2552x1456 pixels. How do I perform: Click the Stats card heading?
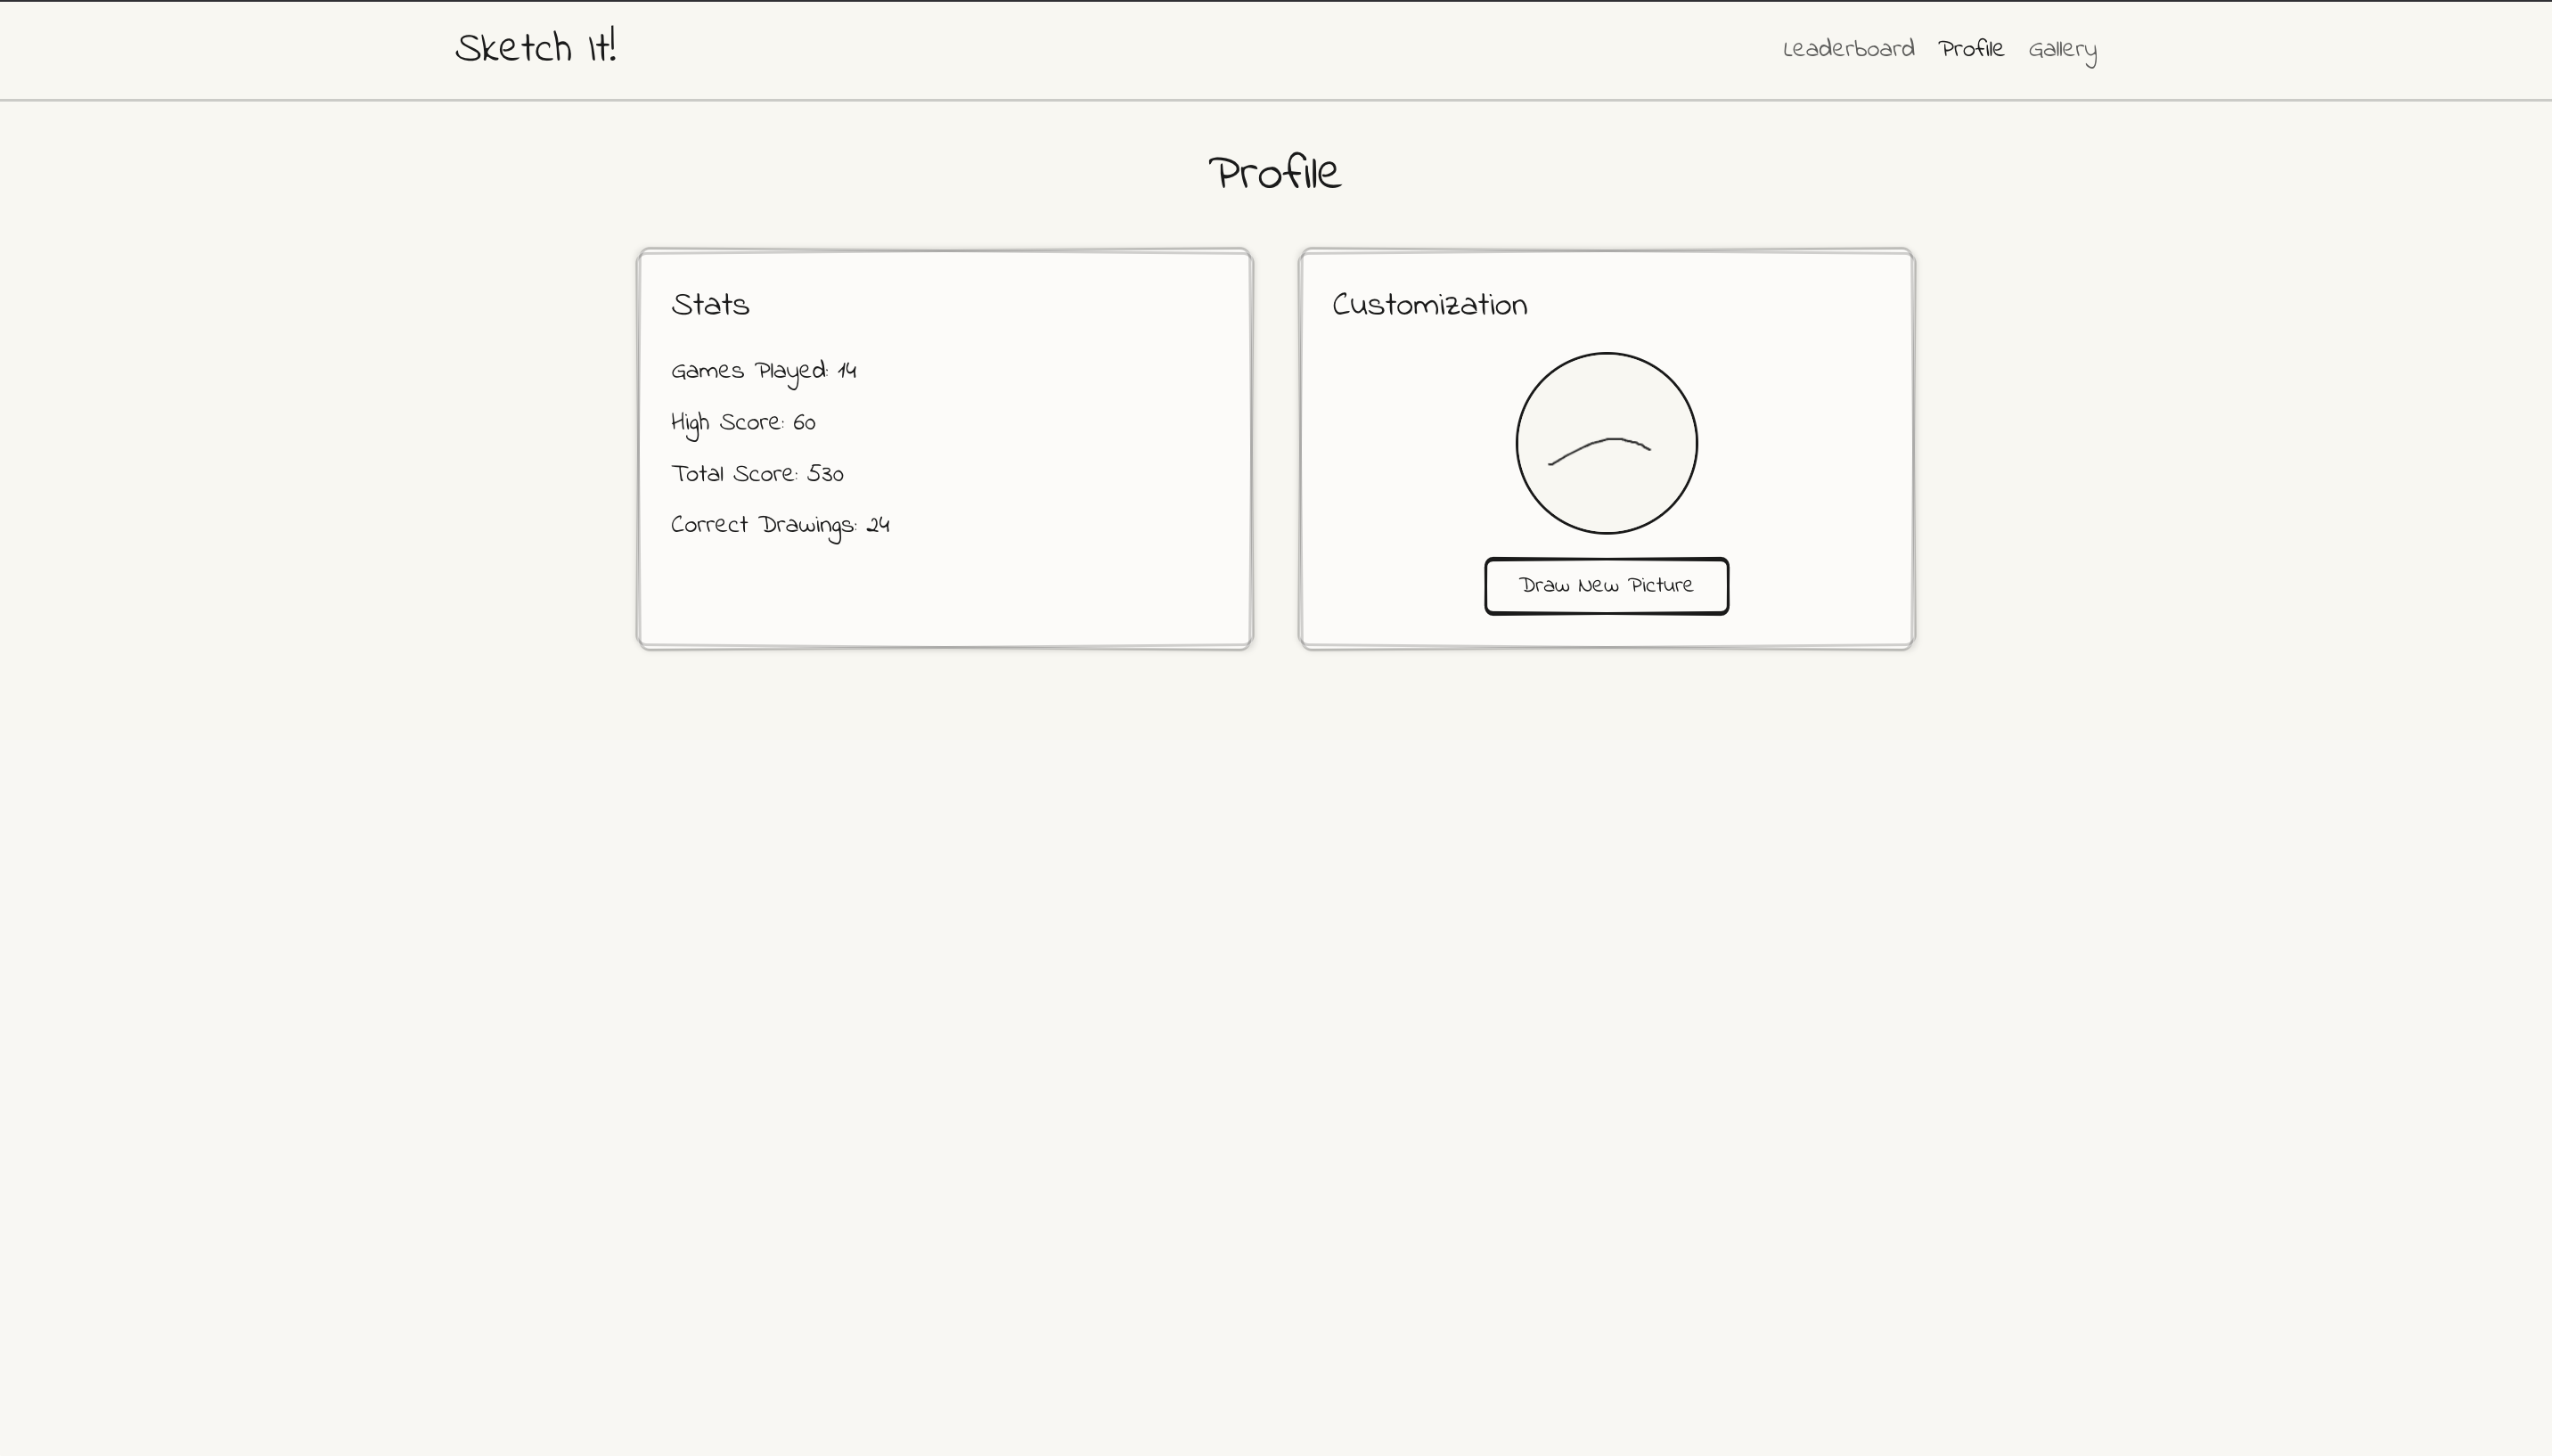click(x=710, y=305)
